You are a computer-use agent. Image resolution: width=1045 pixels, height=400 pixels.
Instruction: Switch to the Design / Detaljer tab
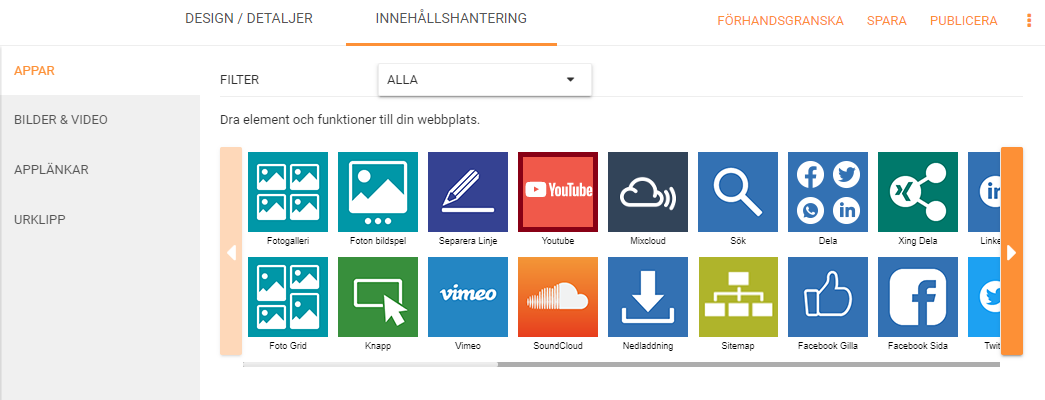(249, 19)
